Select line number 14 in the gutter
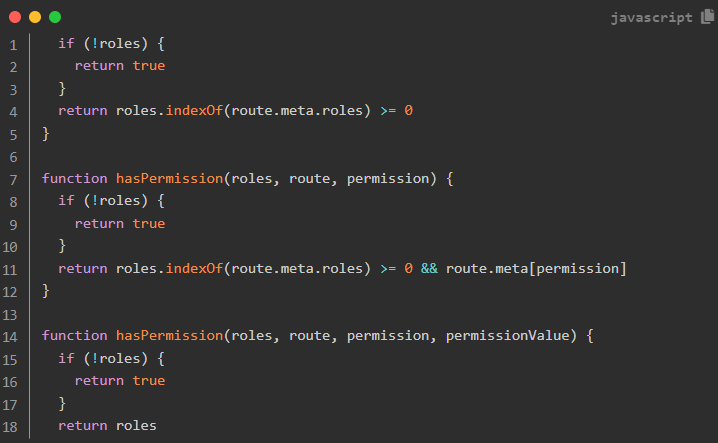718x443 pixels. pos(10,337)
